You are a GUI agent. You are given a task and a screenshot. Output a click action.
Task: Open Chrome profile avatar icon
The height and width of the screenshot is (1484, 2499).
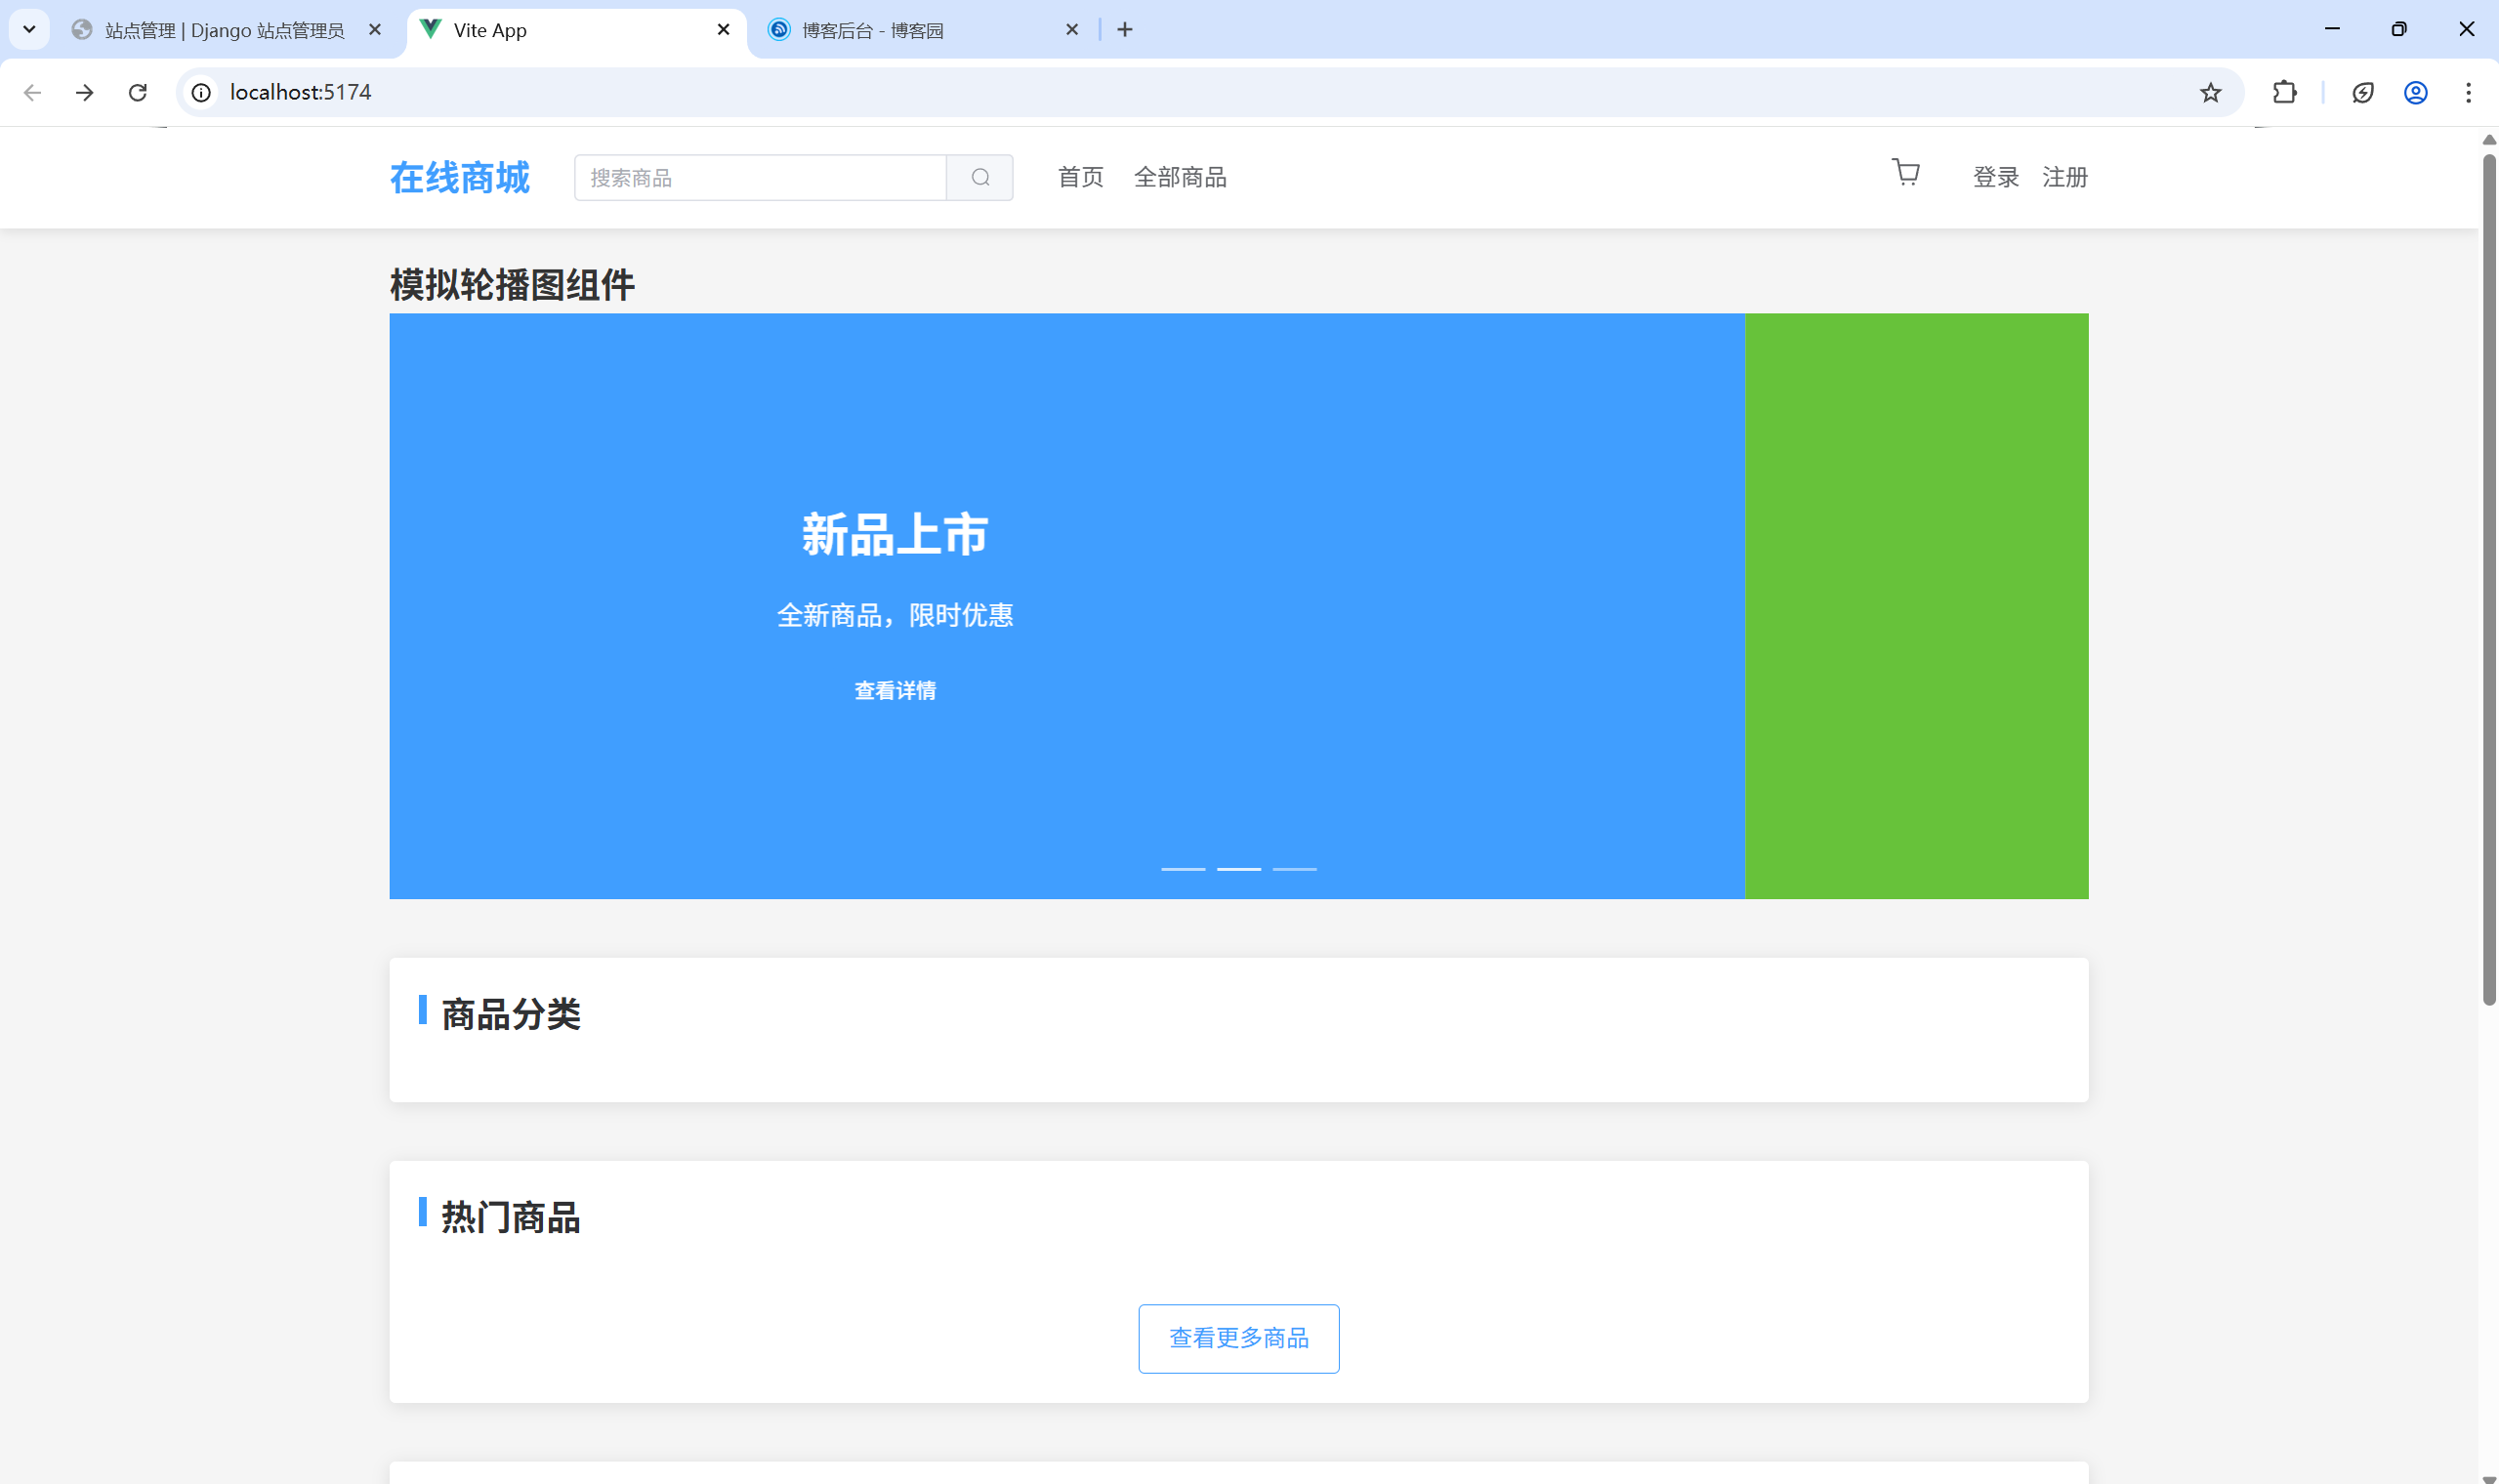pos(2415,93)
